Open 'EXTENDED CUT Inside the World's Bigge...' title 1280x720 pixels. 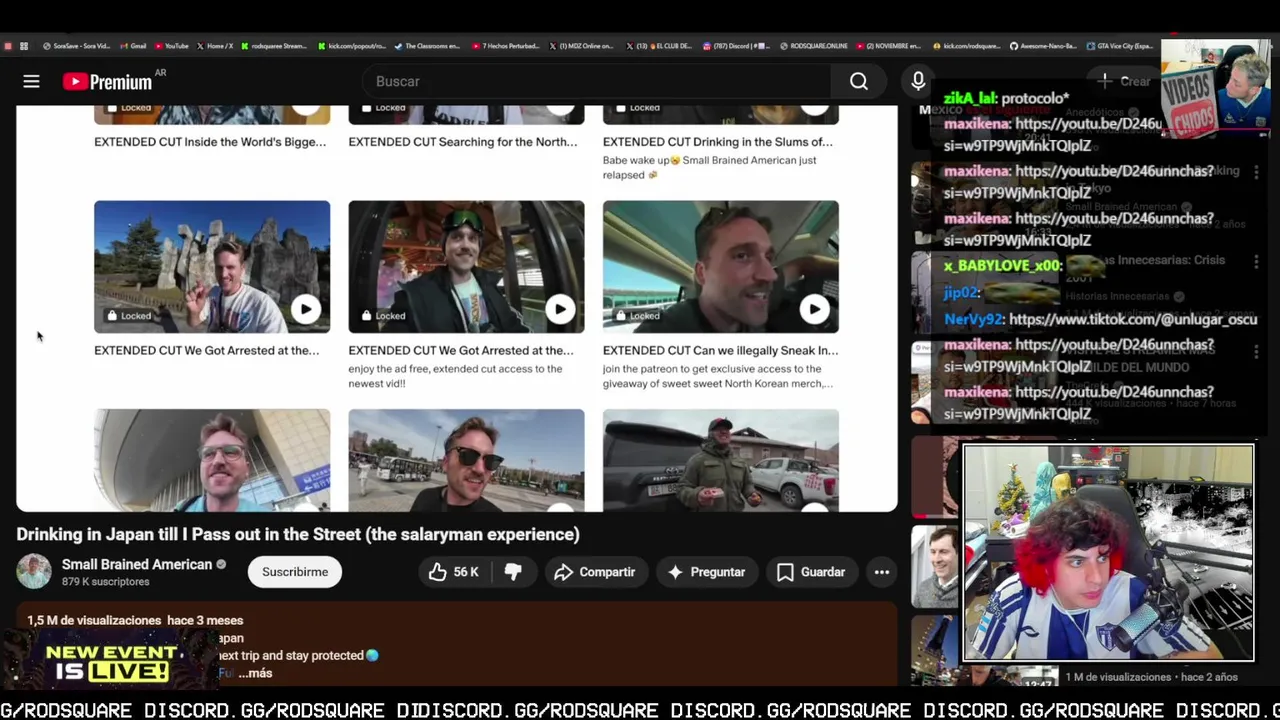210,142
